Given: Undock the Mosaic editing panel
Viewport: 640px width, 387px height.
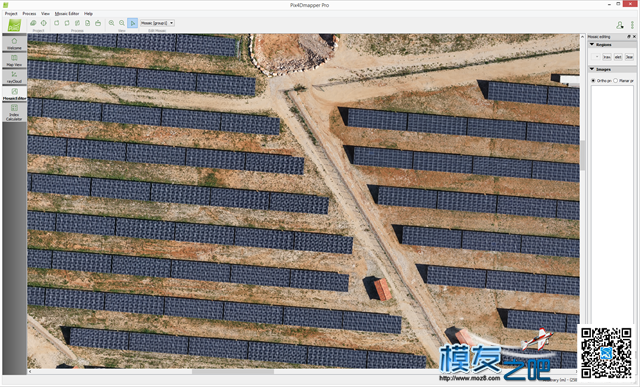Looking at the screenshot, I should tap(629, 37).
